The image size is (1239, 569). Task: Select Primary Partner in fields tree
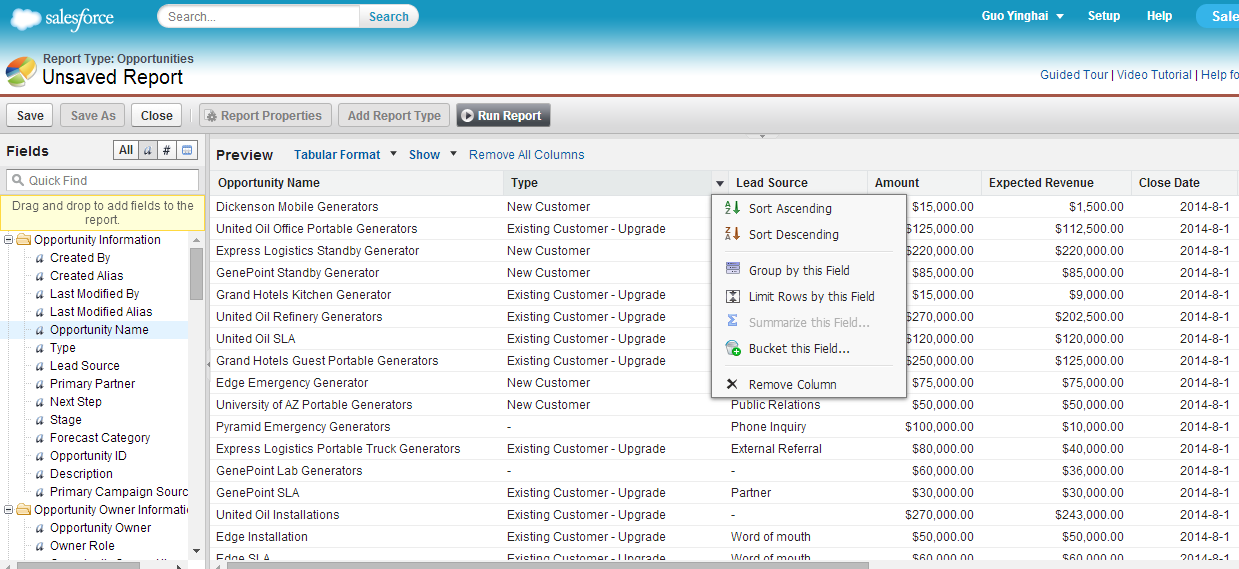tap(92, 384)
